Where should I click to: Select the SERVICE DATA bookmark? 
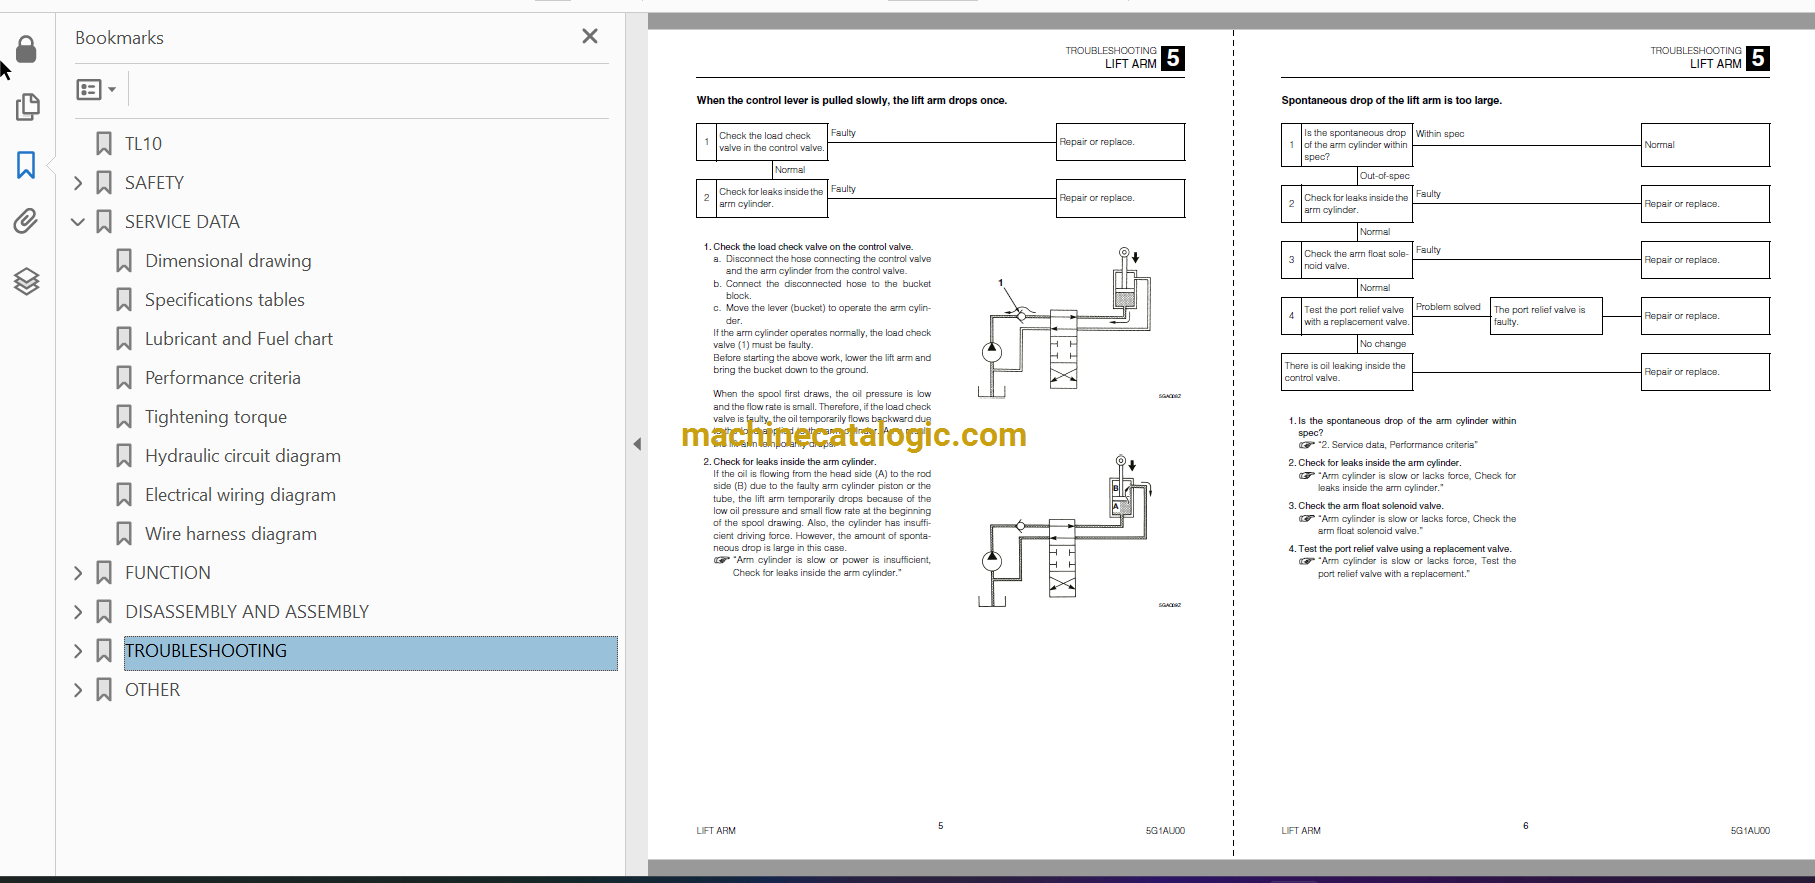(182, 222)
